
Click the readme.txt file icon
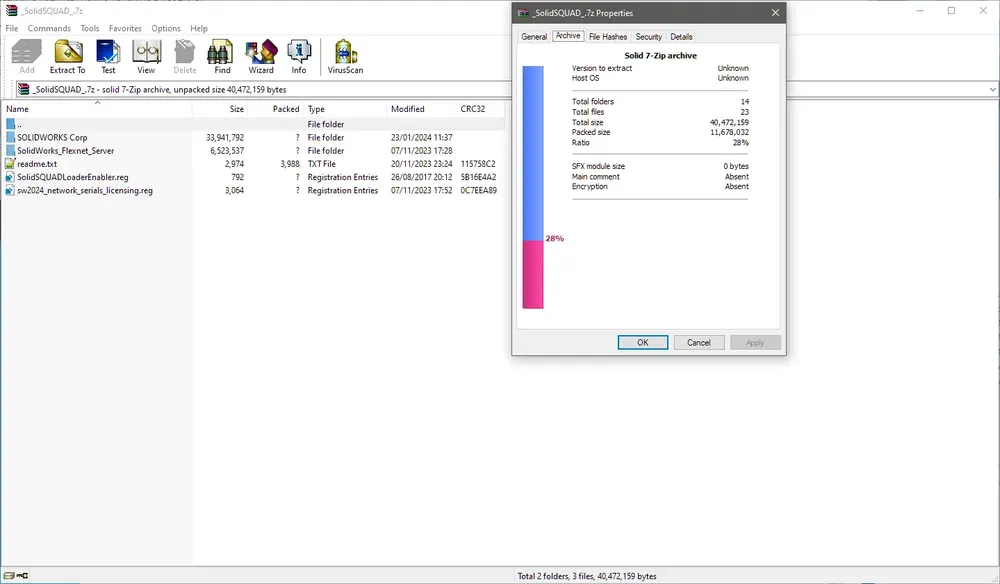(x=10, y=164)
